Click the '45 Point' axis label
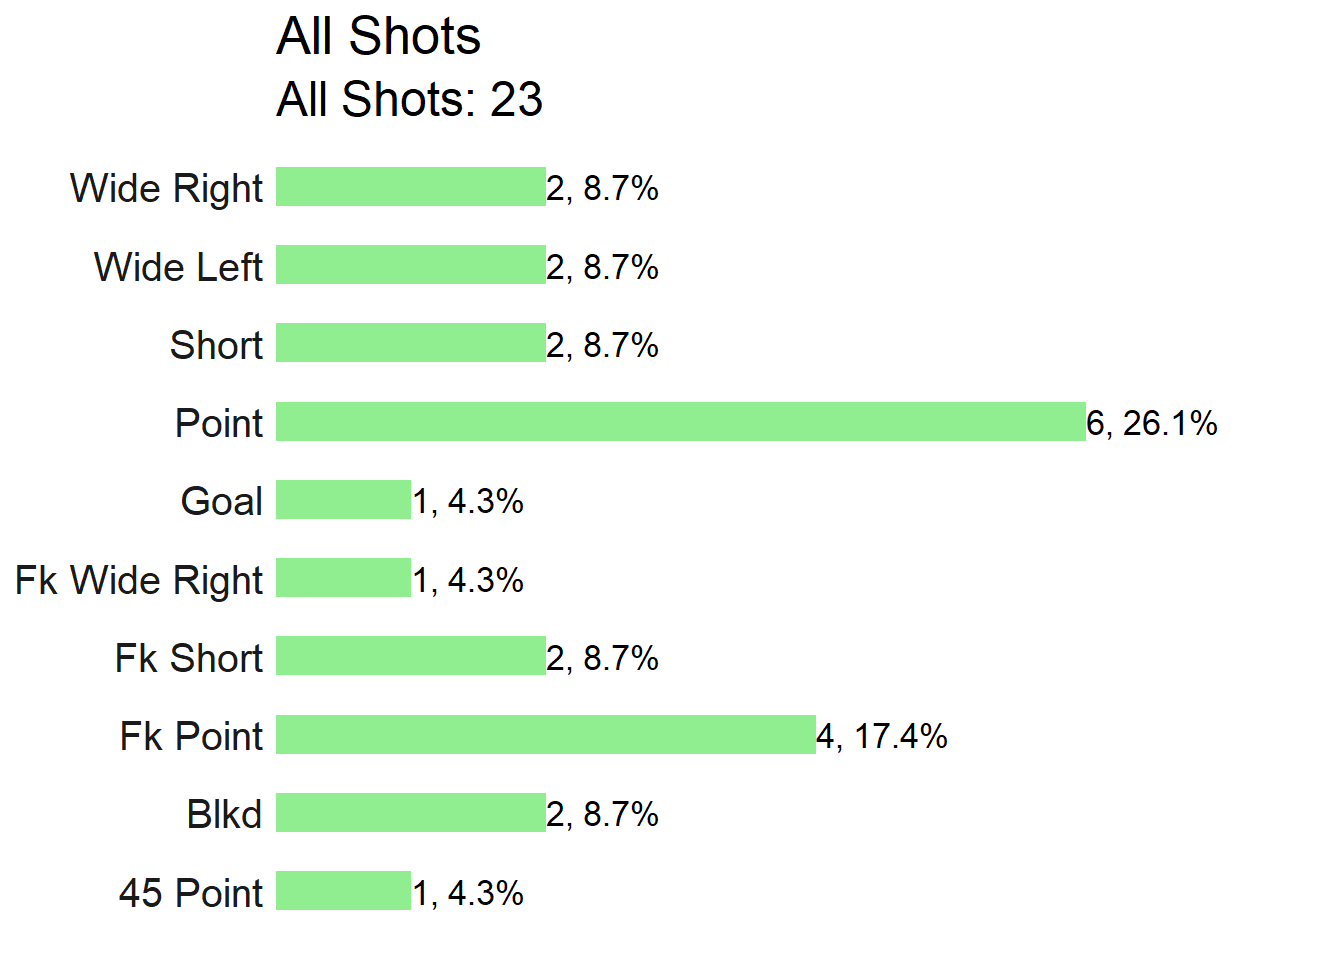The image size is (1344, 960). (191, 893)
